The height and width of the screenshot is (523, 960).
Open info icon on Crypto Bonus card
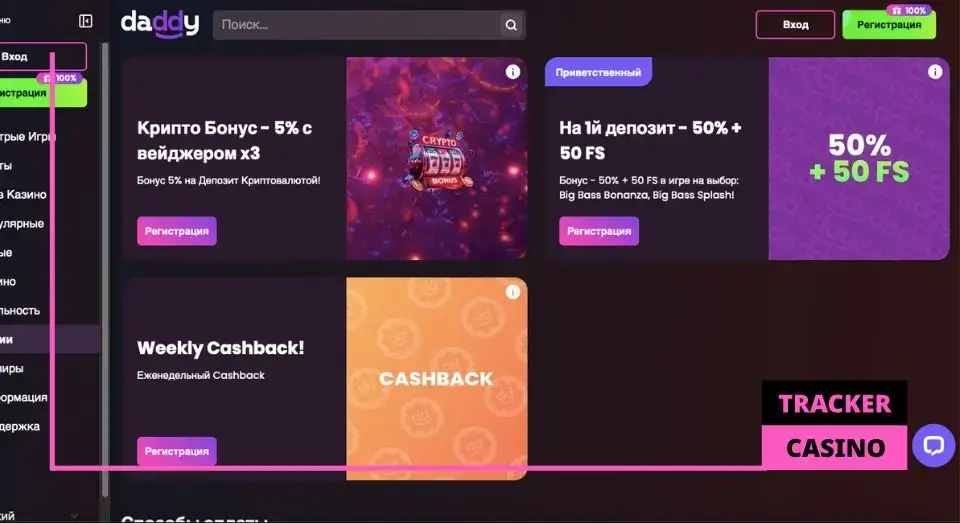[512, 72]
